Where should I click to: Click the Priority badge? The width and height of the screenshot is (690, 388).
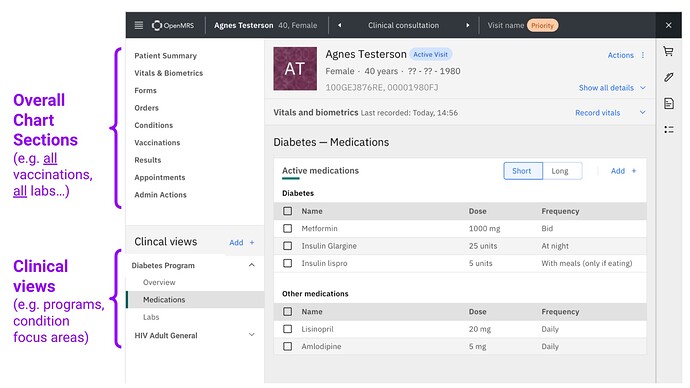(x=542, y=26)
